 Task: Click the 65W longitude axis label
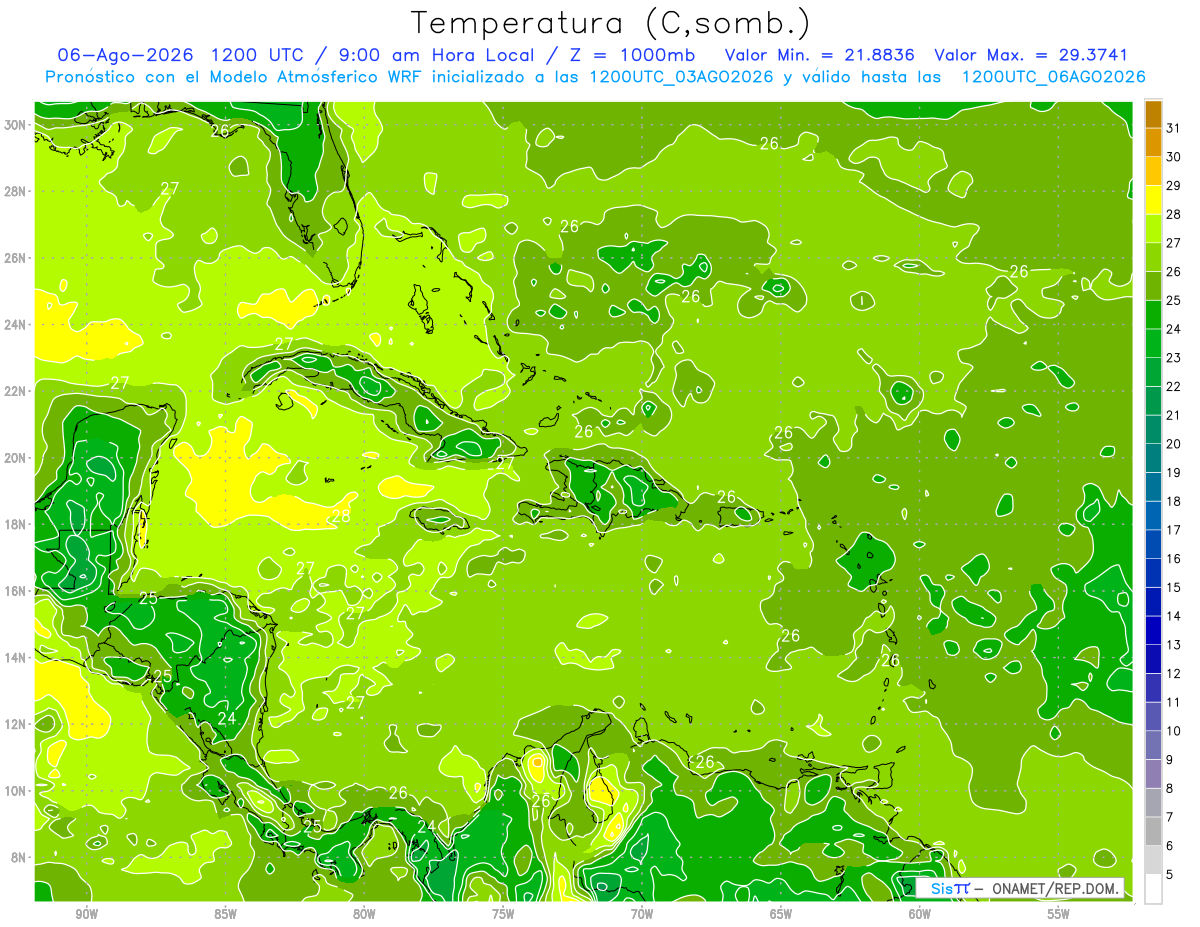pos(781,914)
